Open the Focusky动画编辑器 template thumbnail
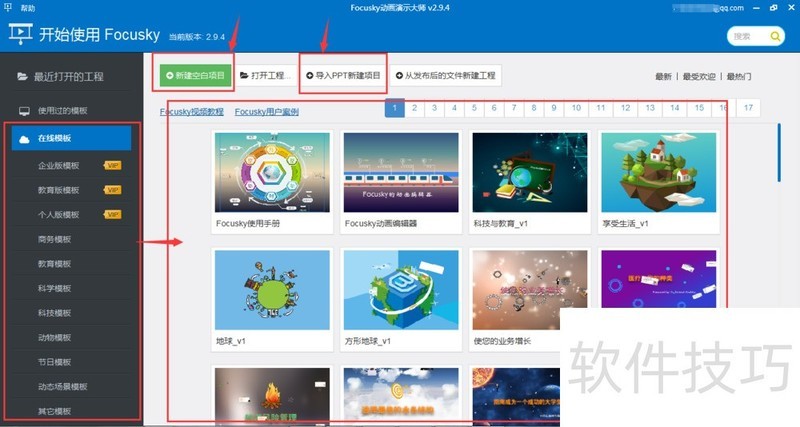Viewport: 800px width, 427px height. click(x=401, y=172)
